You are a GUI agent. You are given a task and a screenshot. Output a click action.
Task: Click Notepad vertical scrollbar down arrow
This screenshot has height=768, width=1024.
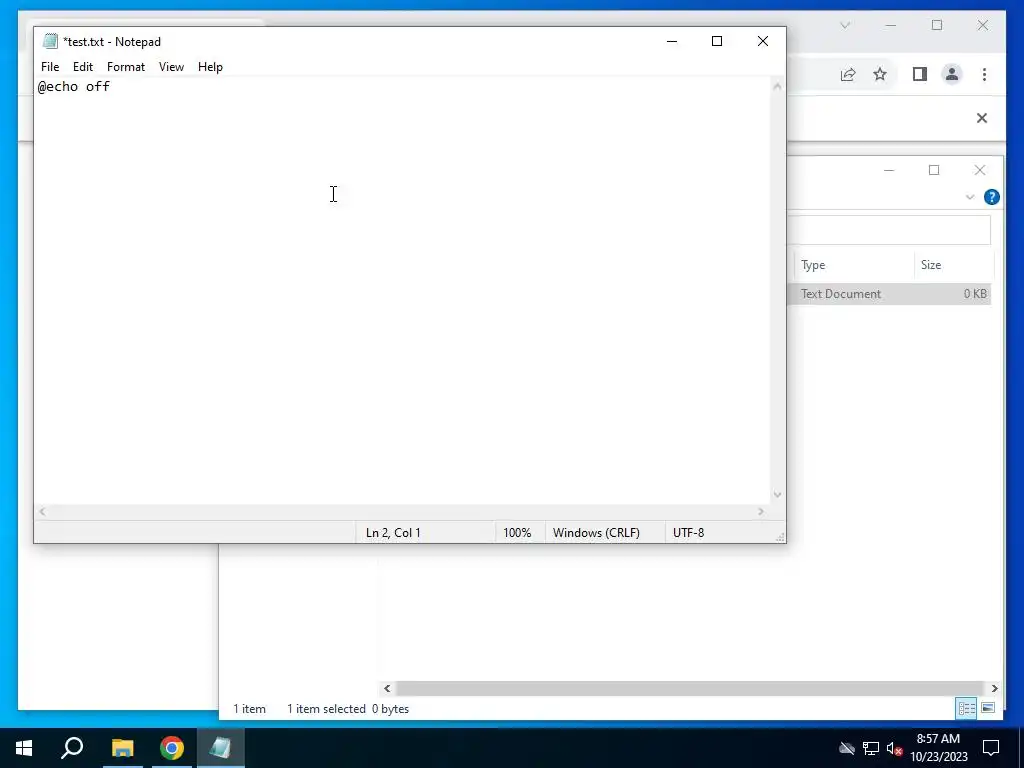777,494
